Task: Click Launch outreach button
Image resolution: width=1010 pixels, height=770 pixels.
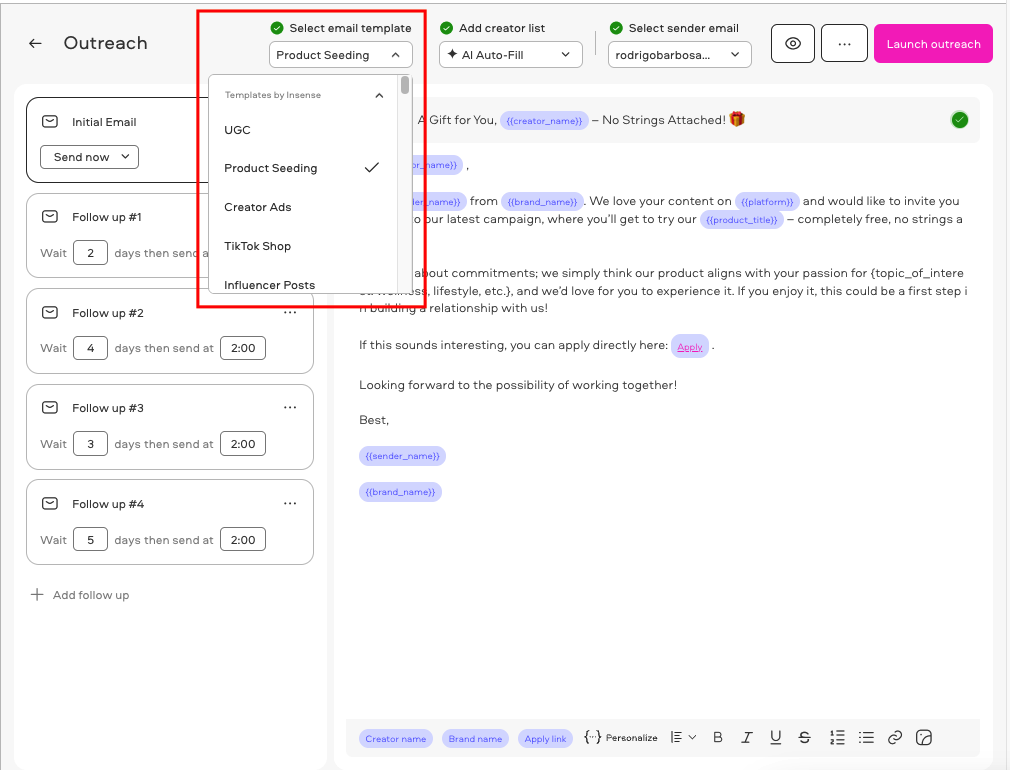Action: point(933,44)
